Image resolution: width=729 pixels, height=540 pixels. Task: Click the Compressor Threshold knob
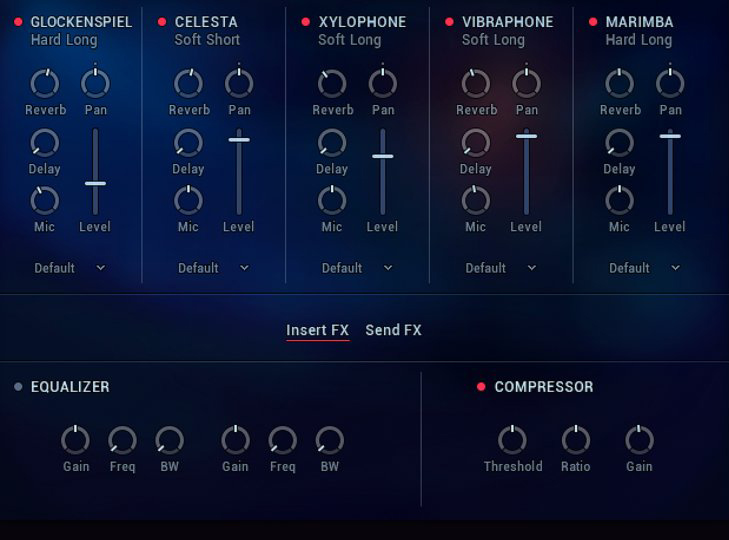click(512, 440)
